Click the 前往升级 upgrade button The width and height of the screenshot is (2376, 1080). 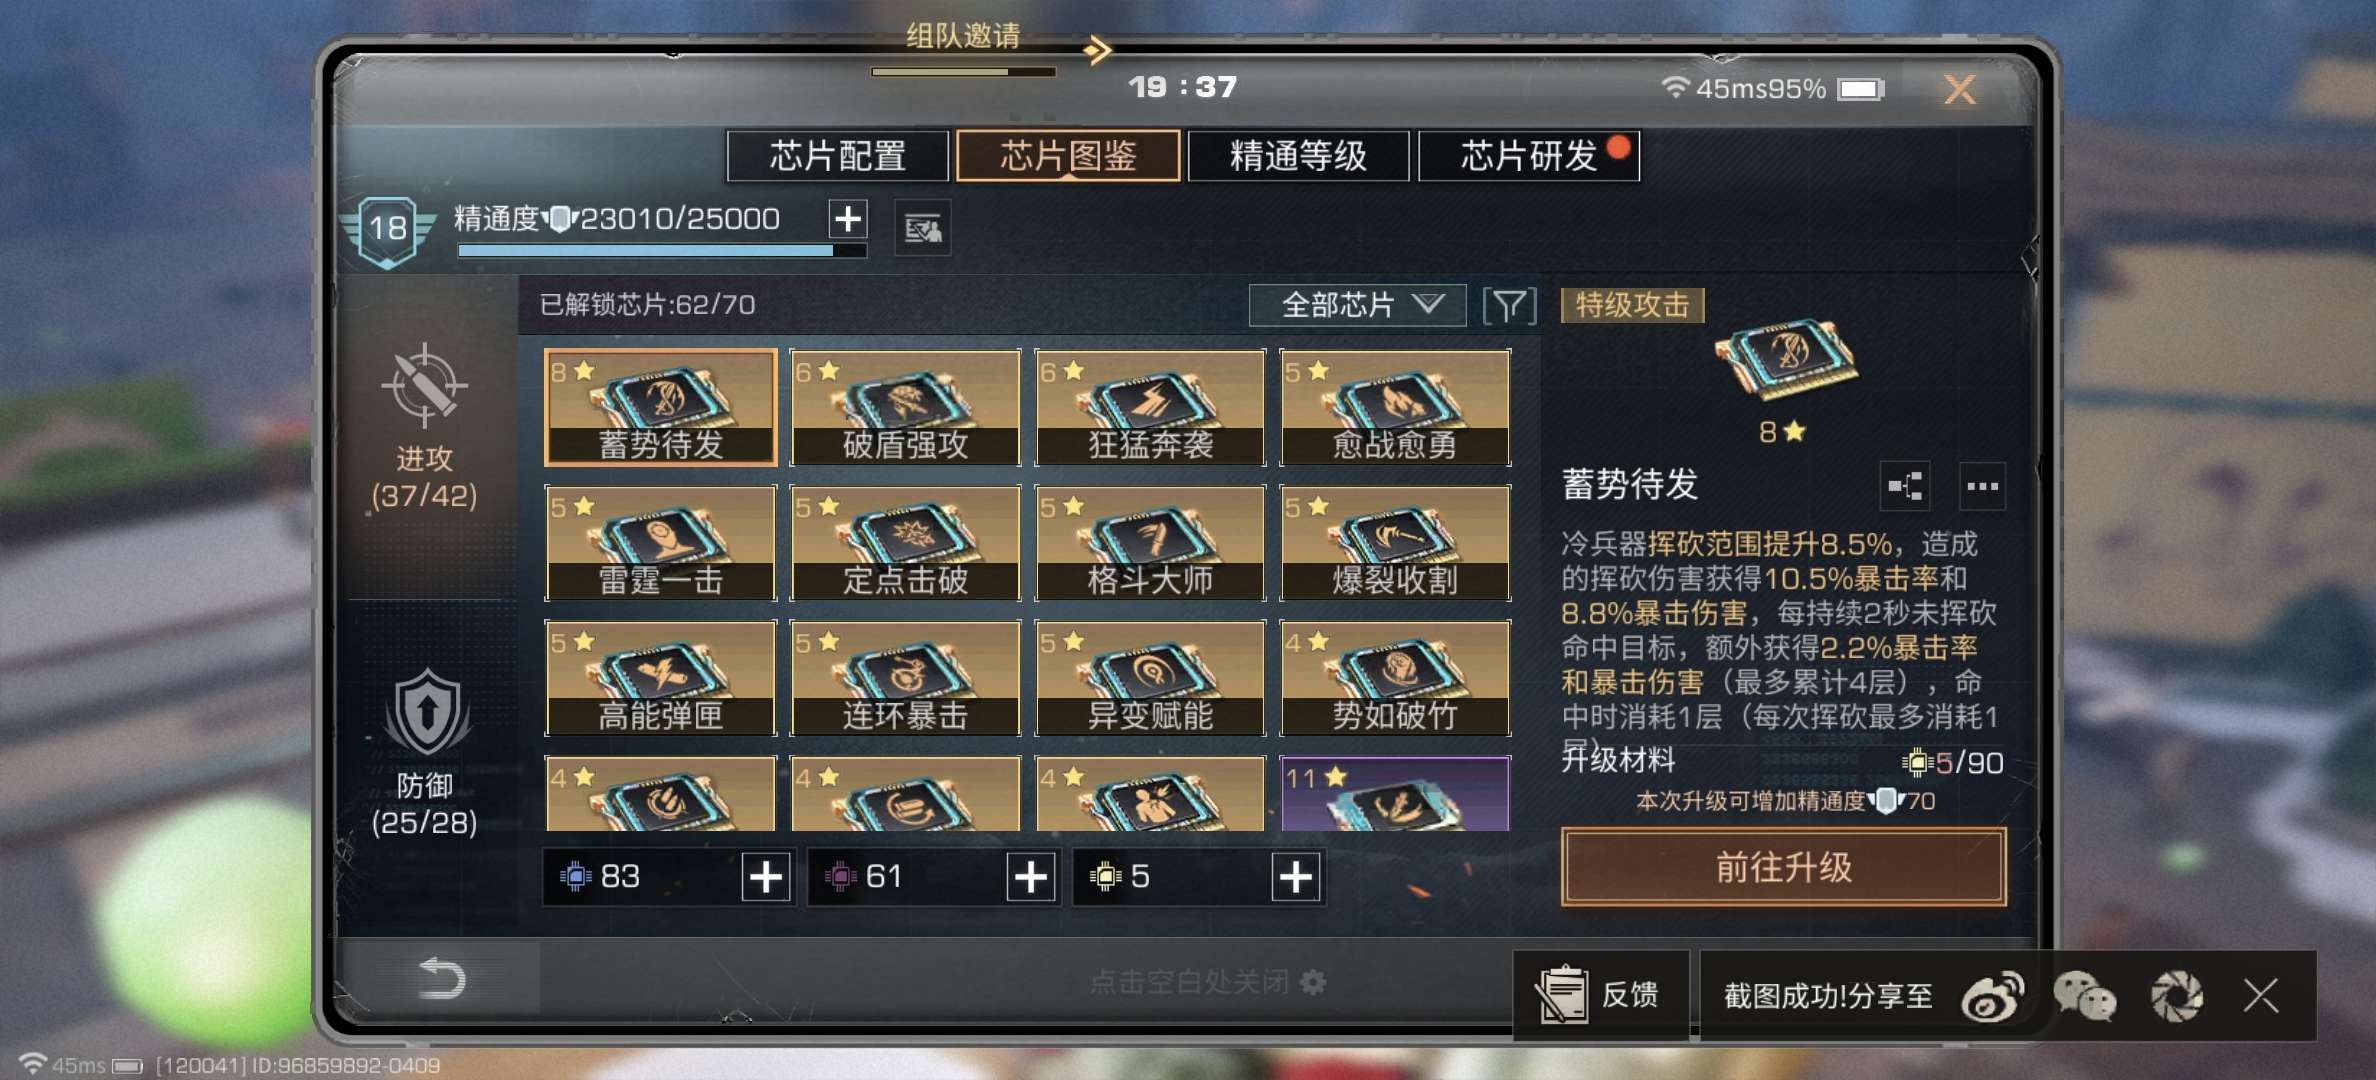click(x=1783, y=867)
